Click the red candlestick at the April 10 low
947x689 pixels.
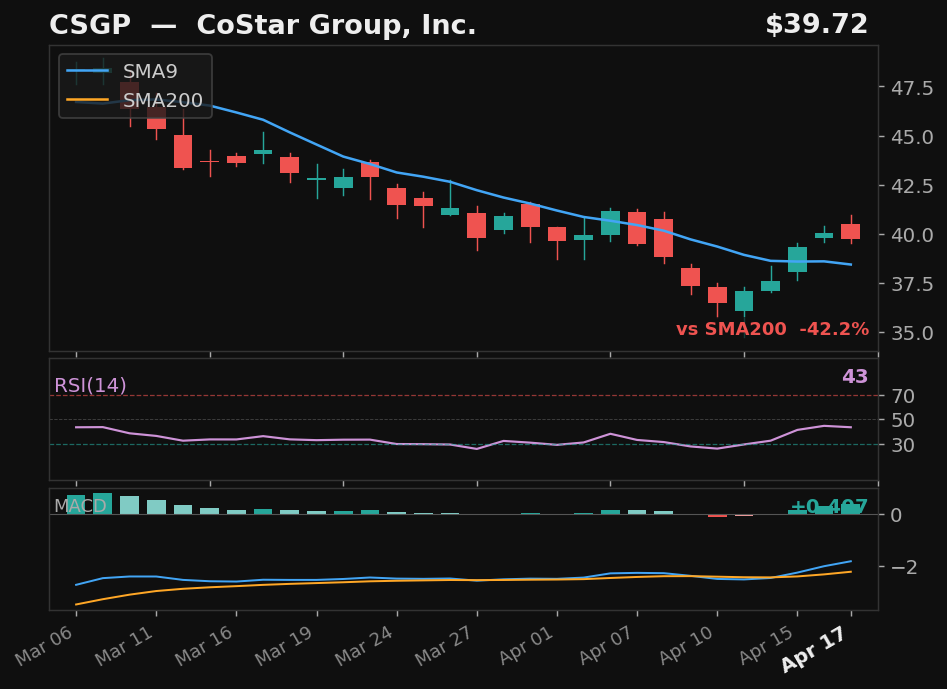click(x=718, y=296)
